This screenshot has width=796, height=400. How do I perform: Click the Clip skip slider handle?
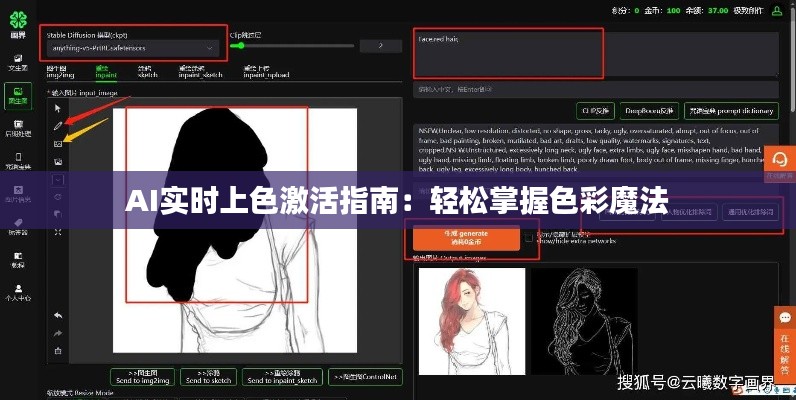point(242,46)
